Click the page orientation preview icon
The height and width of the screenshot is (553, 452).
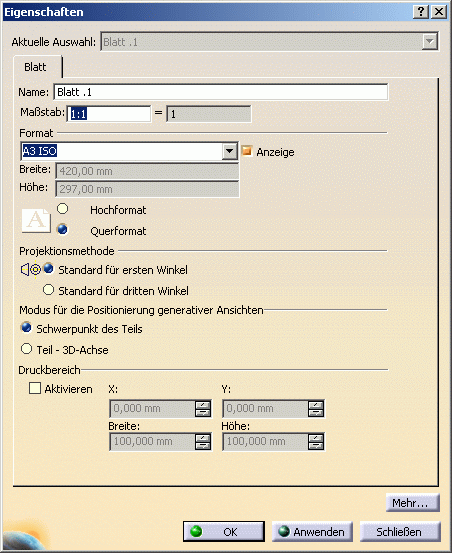36,220
